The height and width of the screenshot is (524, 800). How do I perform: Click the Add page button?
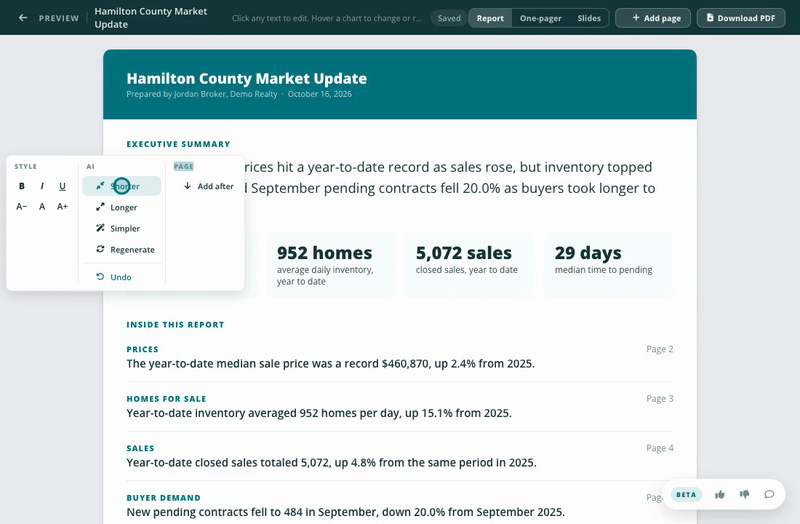click(653, 18)
